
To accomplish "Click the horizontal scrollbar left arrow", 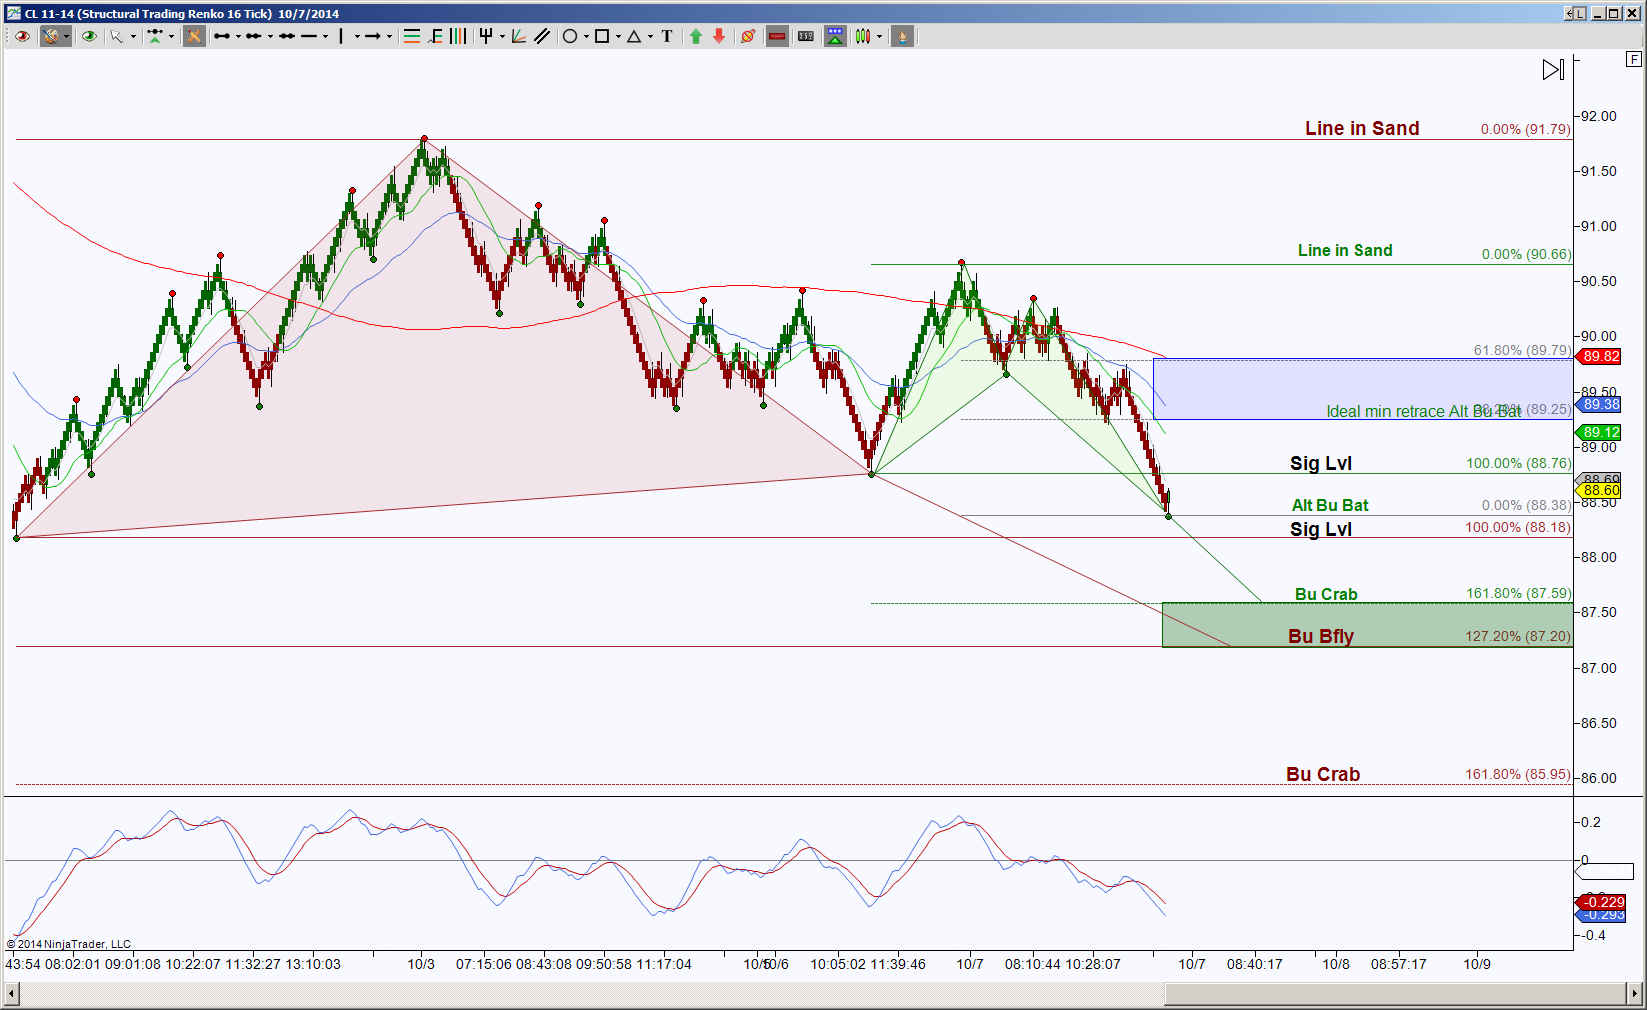I will (12, 994).
